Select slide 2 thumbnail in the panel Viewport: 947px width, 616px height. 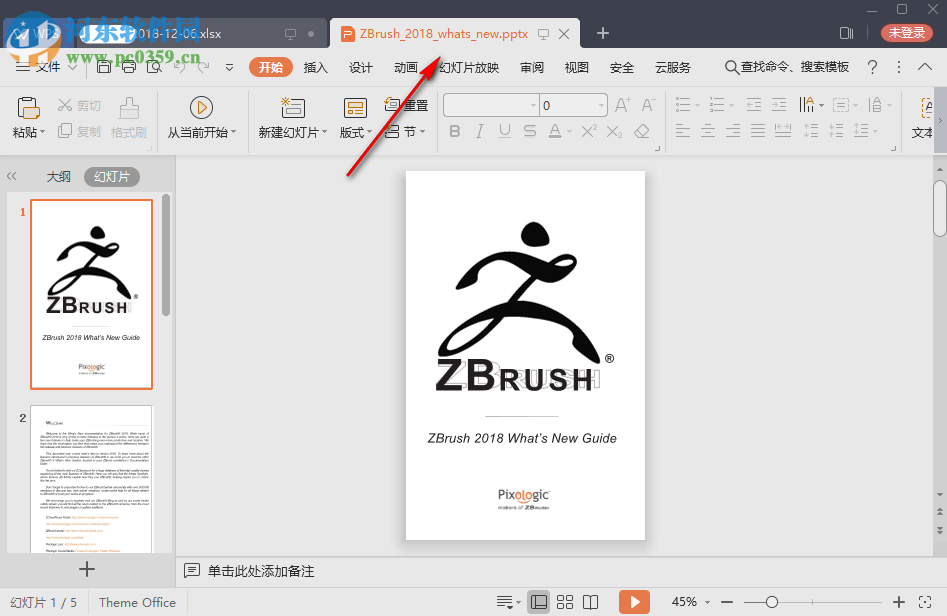tap(91, 478)
